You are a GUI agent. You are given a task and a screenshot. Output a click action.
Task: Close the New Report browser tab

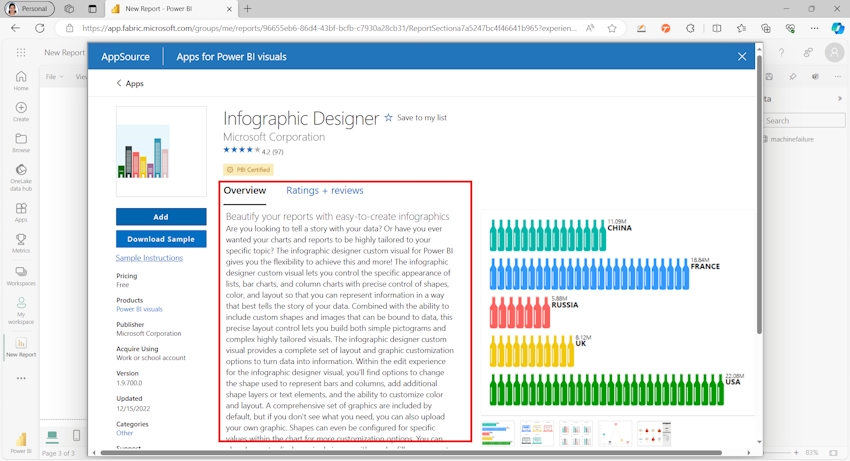[x=229, y=9]
